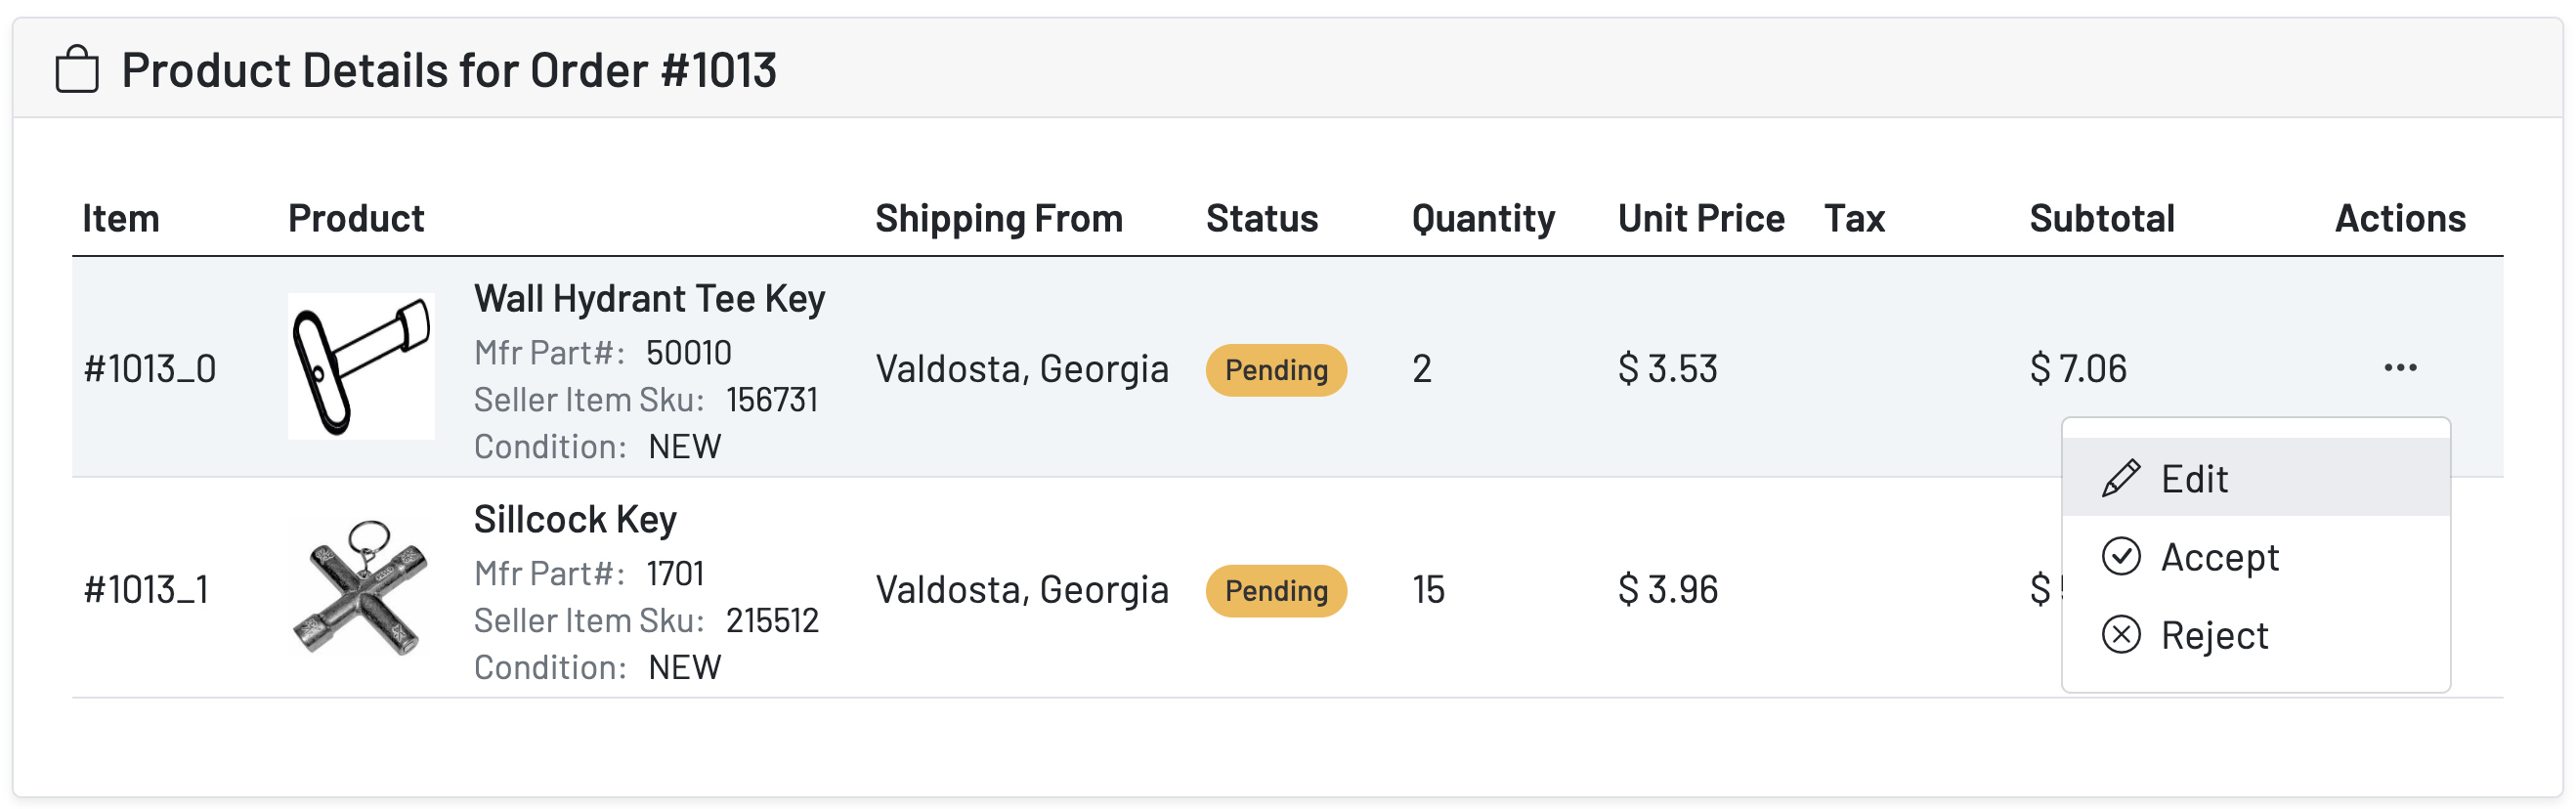Click Pending status badge for Sillcock Key
The width and height of the screenshot is (2576, 809).
[1276, 591]
